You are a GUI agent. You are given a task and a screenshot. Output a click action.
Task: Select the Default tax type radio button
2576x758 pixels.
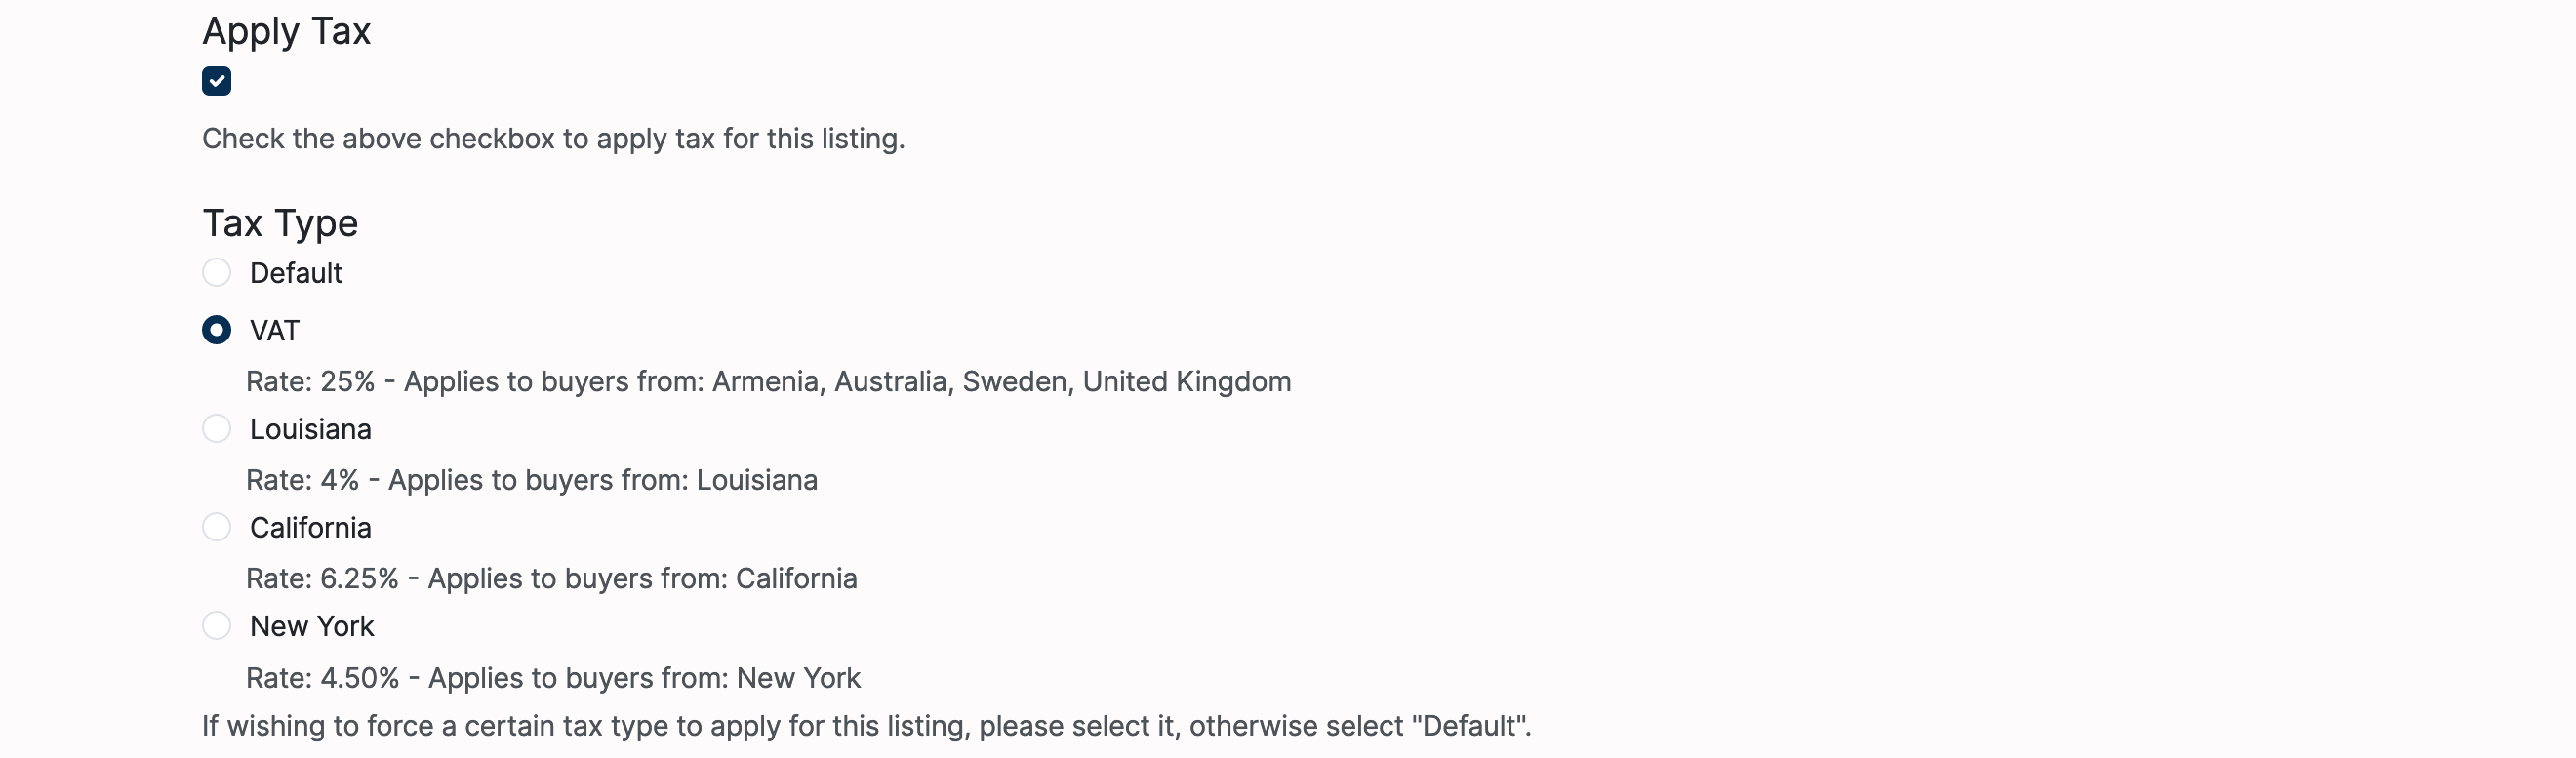pos(216,272)
